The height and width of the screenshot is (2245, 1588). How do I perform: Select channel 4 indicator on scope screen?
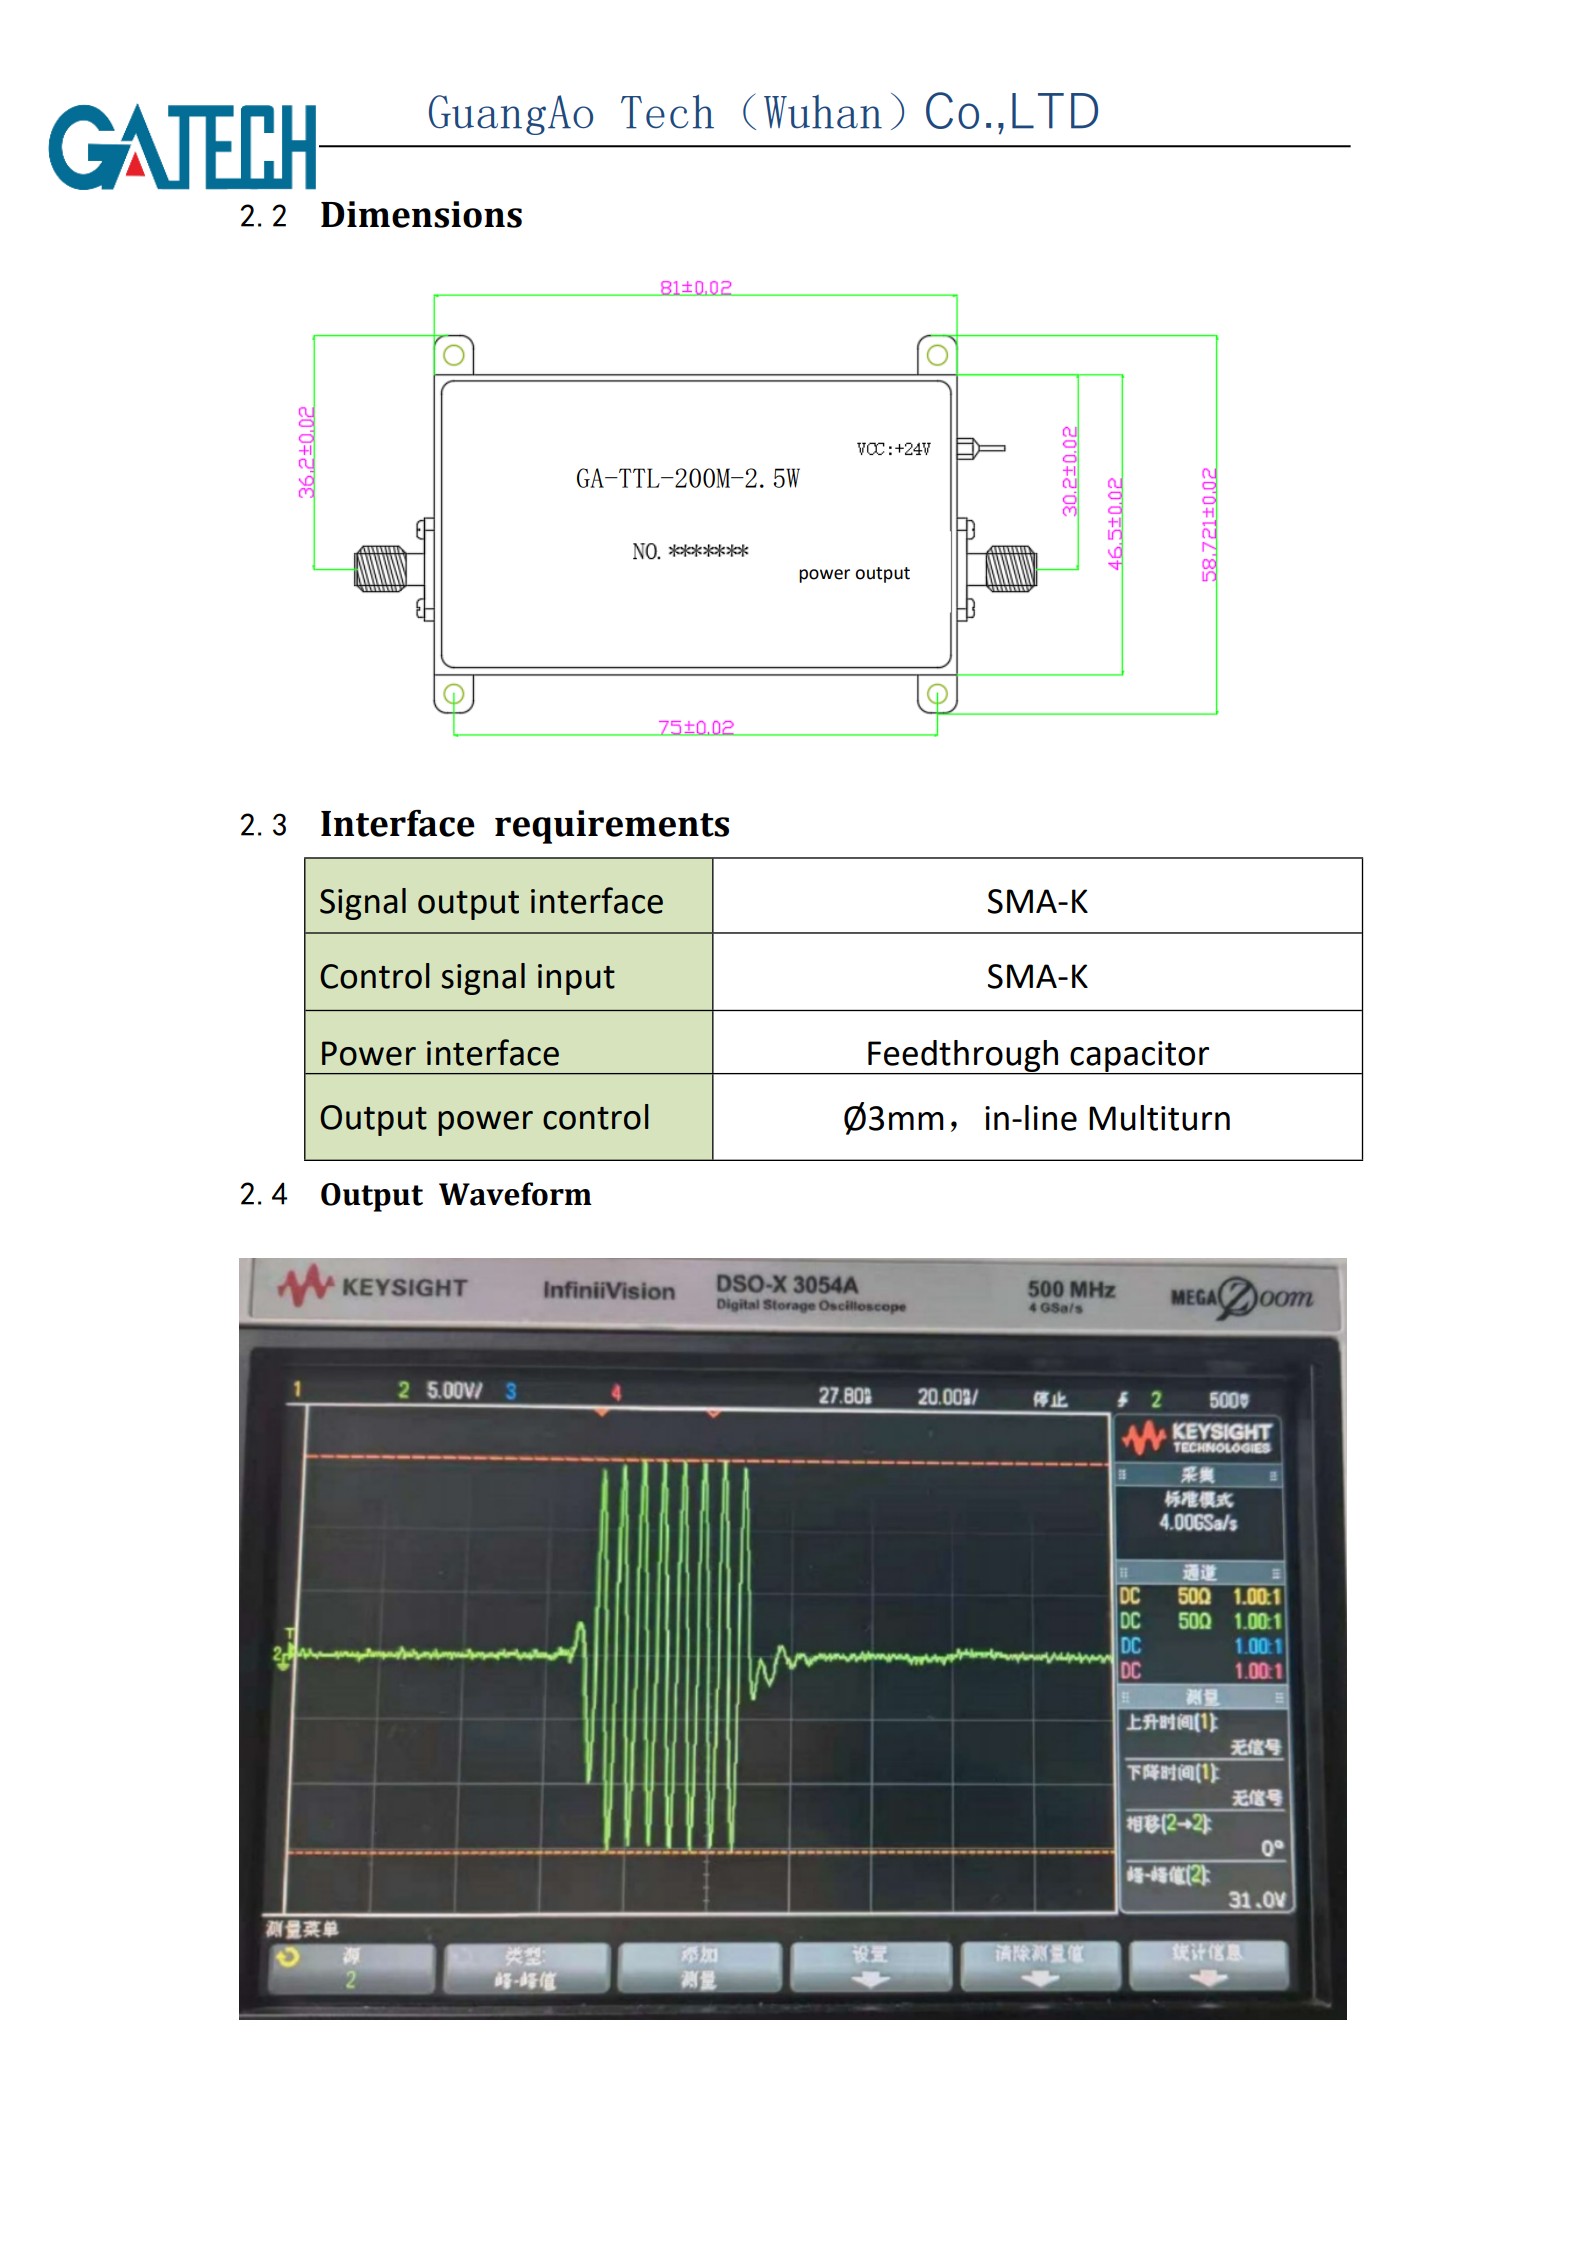click(x=616, y=1392)
